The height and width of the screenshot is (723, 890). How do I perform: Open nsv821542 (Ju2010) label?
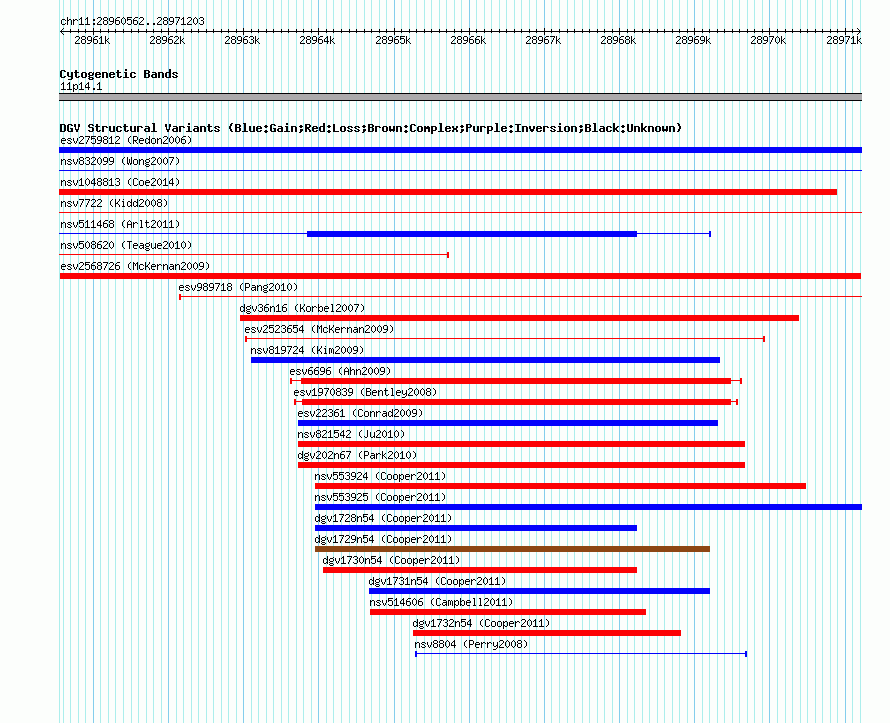[x=351, y=434]
